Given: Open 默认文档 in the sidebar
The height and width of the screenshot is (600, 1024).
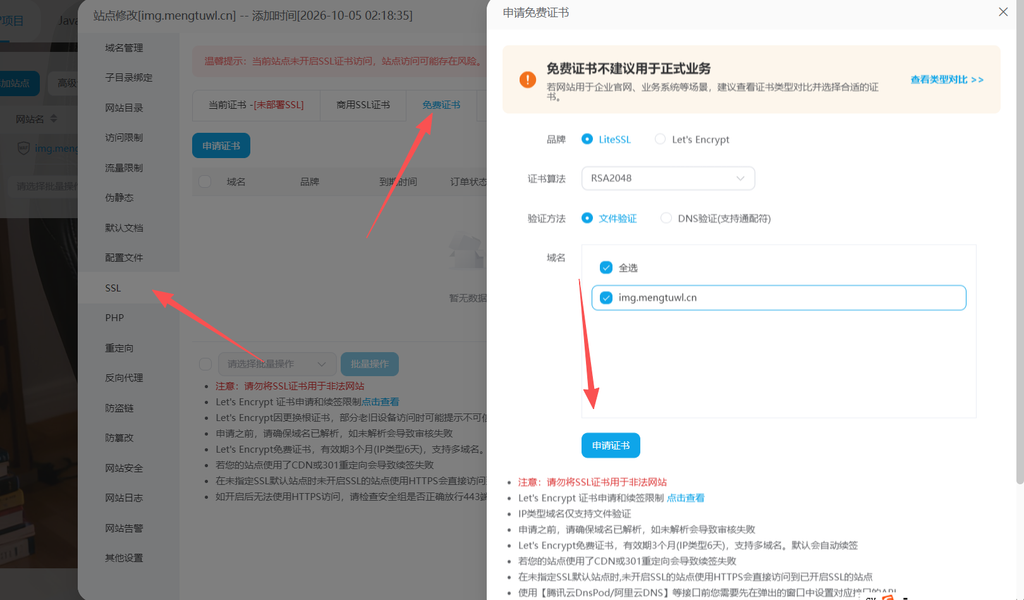Looking at the screenshot, I should (124, 228).
